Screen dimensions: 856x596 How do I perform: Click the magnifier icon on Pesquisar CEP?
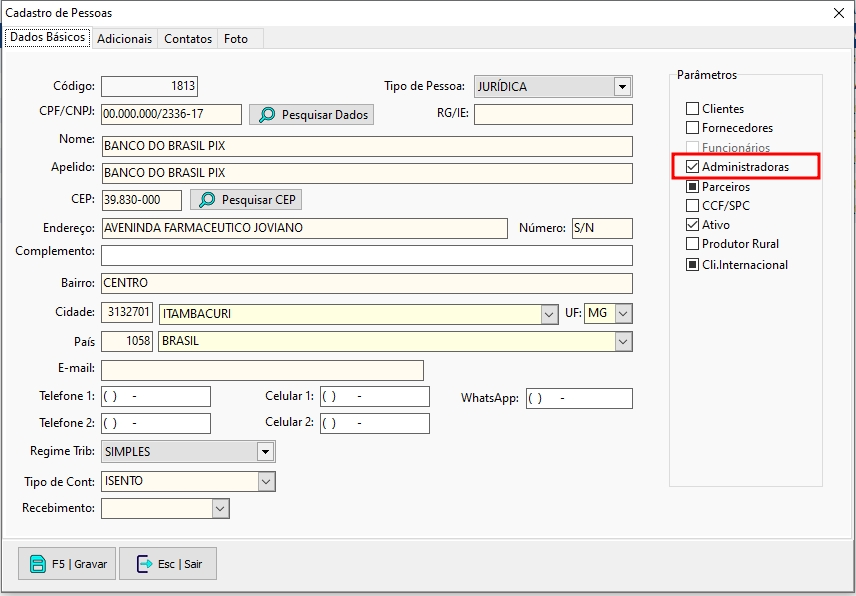pyautogui.click(x=207, y=200)
